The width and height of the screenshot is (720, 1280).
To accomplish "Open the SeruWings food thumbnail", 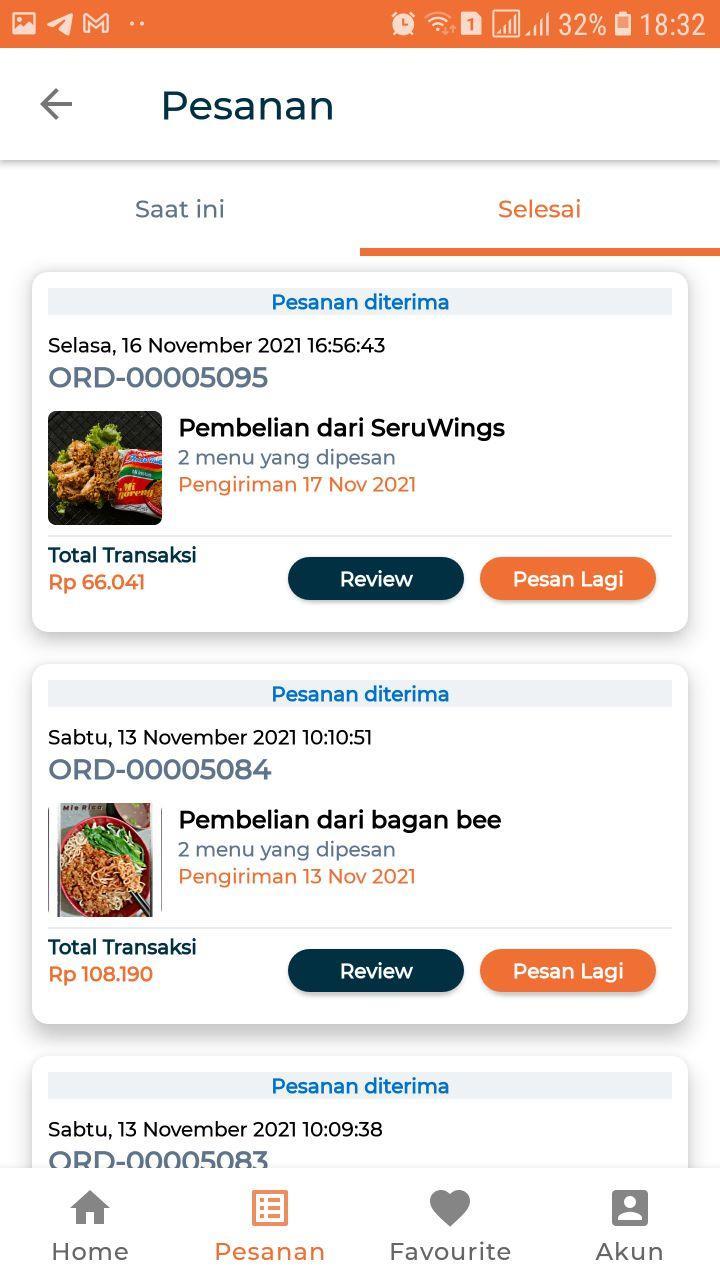I will tap(105, 468).
